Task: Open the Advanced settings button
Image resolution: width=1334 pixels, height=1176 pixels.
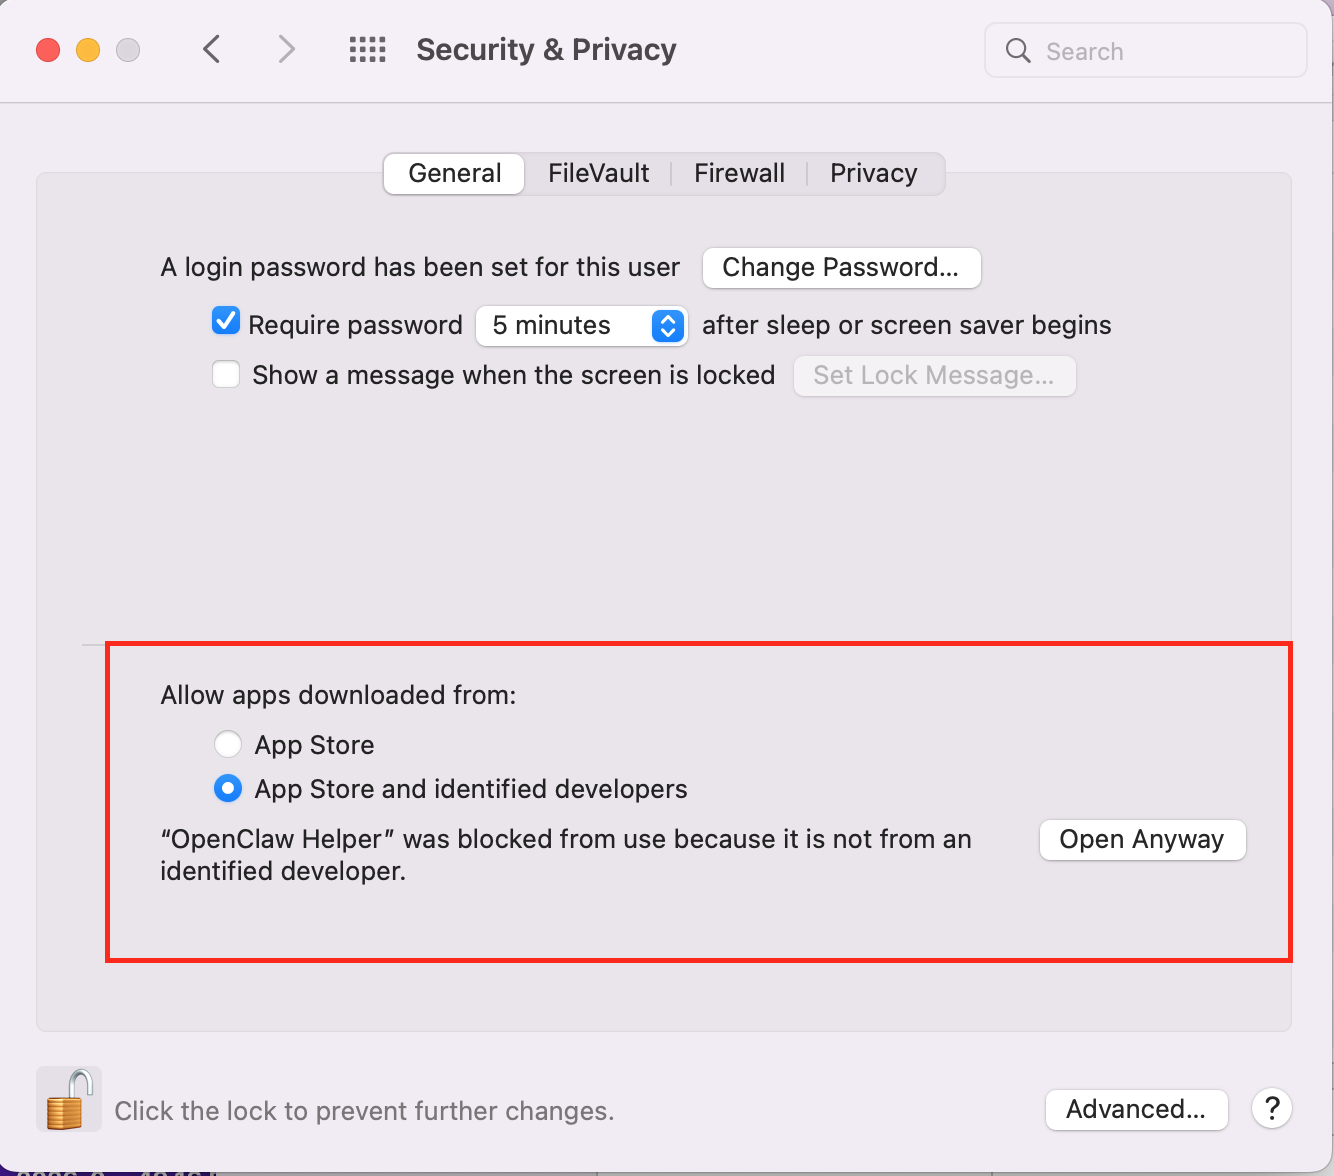Action: (x=1136, y=1109)
